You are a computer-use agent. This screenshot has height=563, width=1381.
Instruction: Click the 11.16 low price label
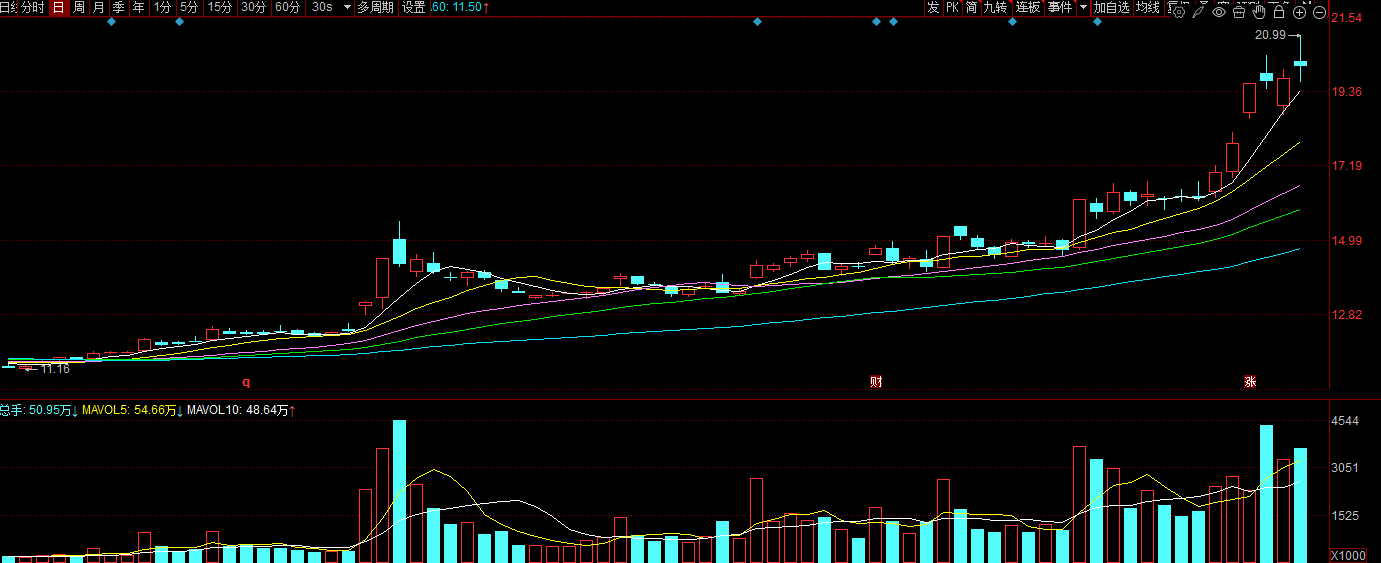[x=55, y=369]
